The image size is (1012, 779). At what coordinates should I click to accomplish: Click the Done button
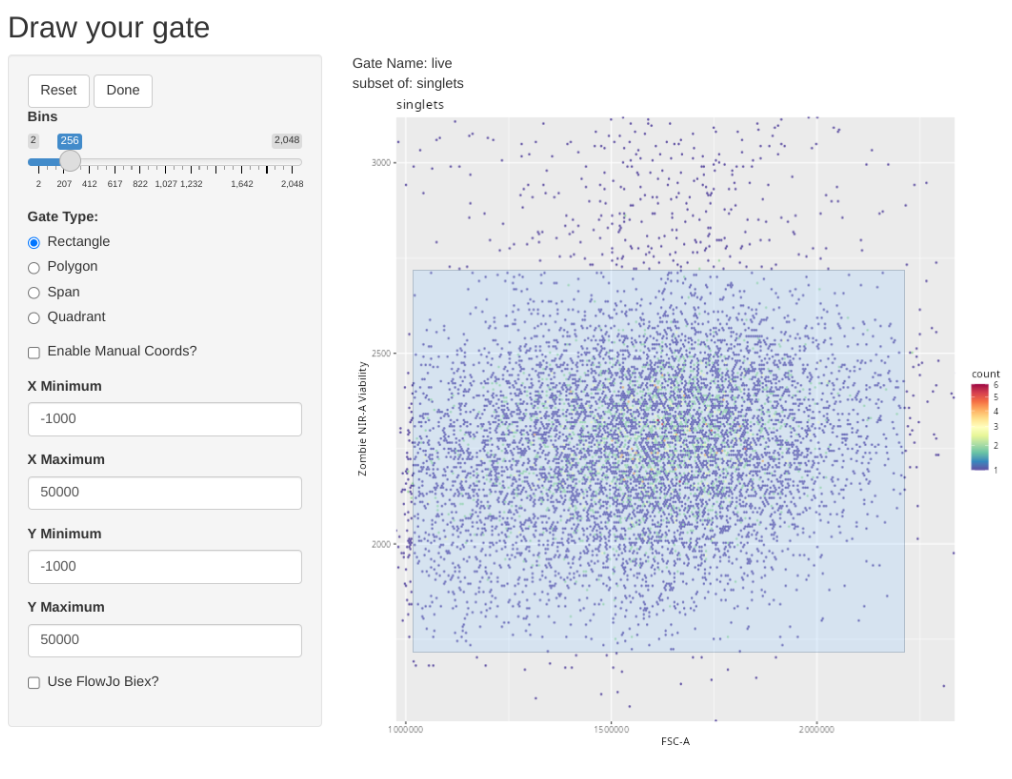point(123,90)
